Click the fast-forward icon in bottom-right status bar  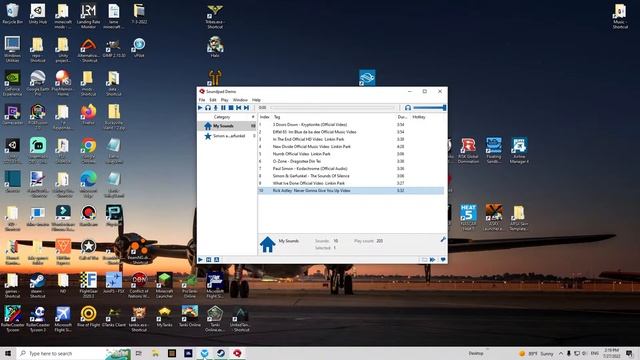pyautogui.click(x=433, y=260)
